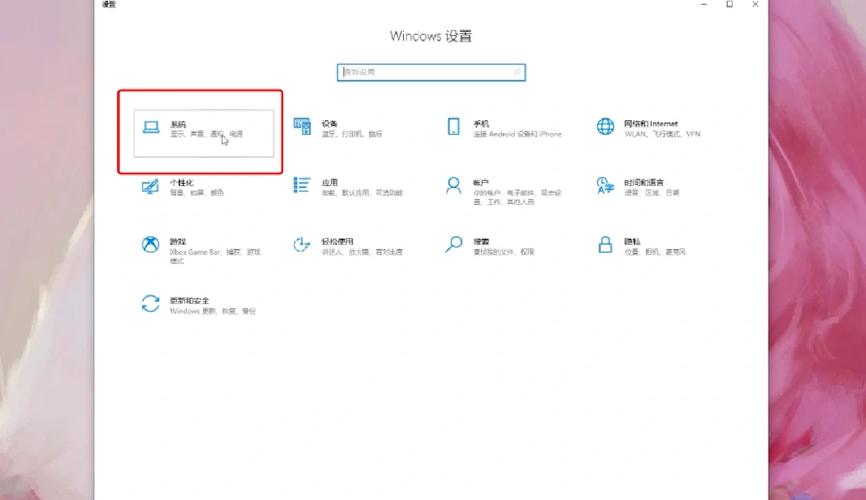Click the 手机 category title text
Image resolution: width=866 pixels, height=500 pixels.
pyautogui.click(x=481, y=124)
